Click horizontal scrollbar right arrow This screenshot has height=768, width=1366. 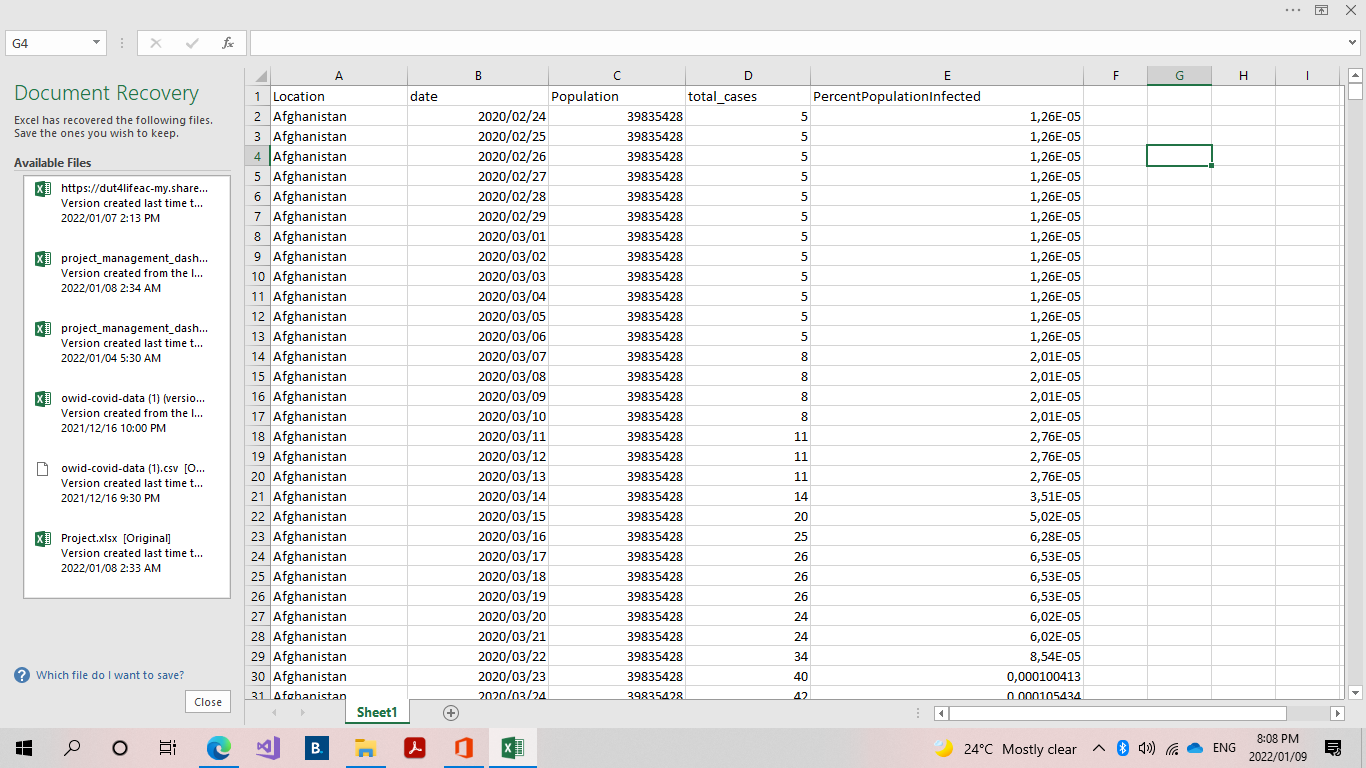tap(1337, 713)
